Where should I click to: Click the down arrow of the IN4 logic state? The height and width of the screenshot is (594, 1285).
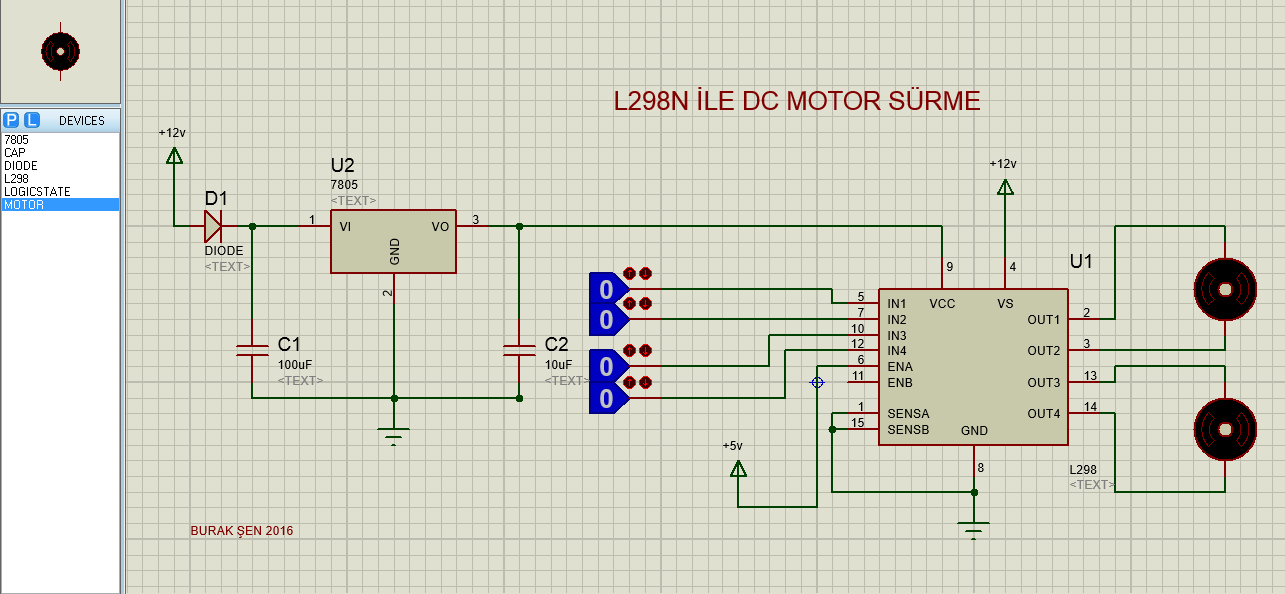point(646,382)
